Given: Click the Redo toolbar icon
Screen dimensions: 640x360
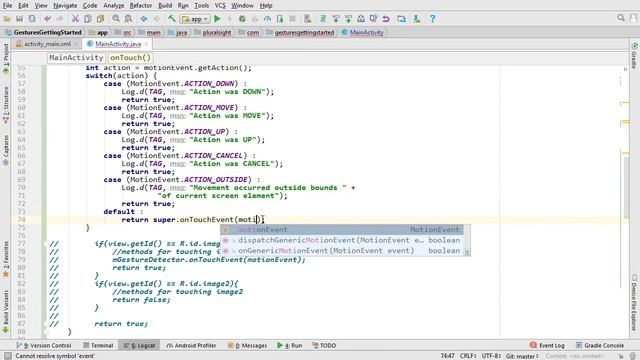Looking at the screenshot, I should pos(60,19).
